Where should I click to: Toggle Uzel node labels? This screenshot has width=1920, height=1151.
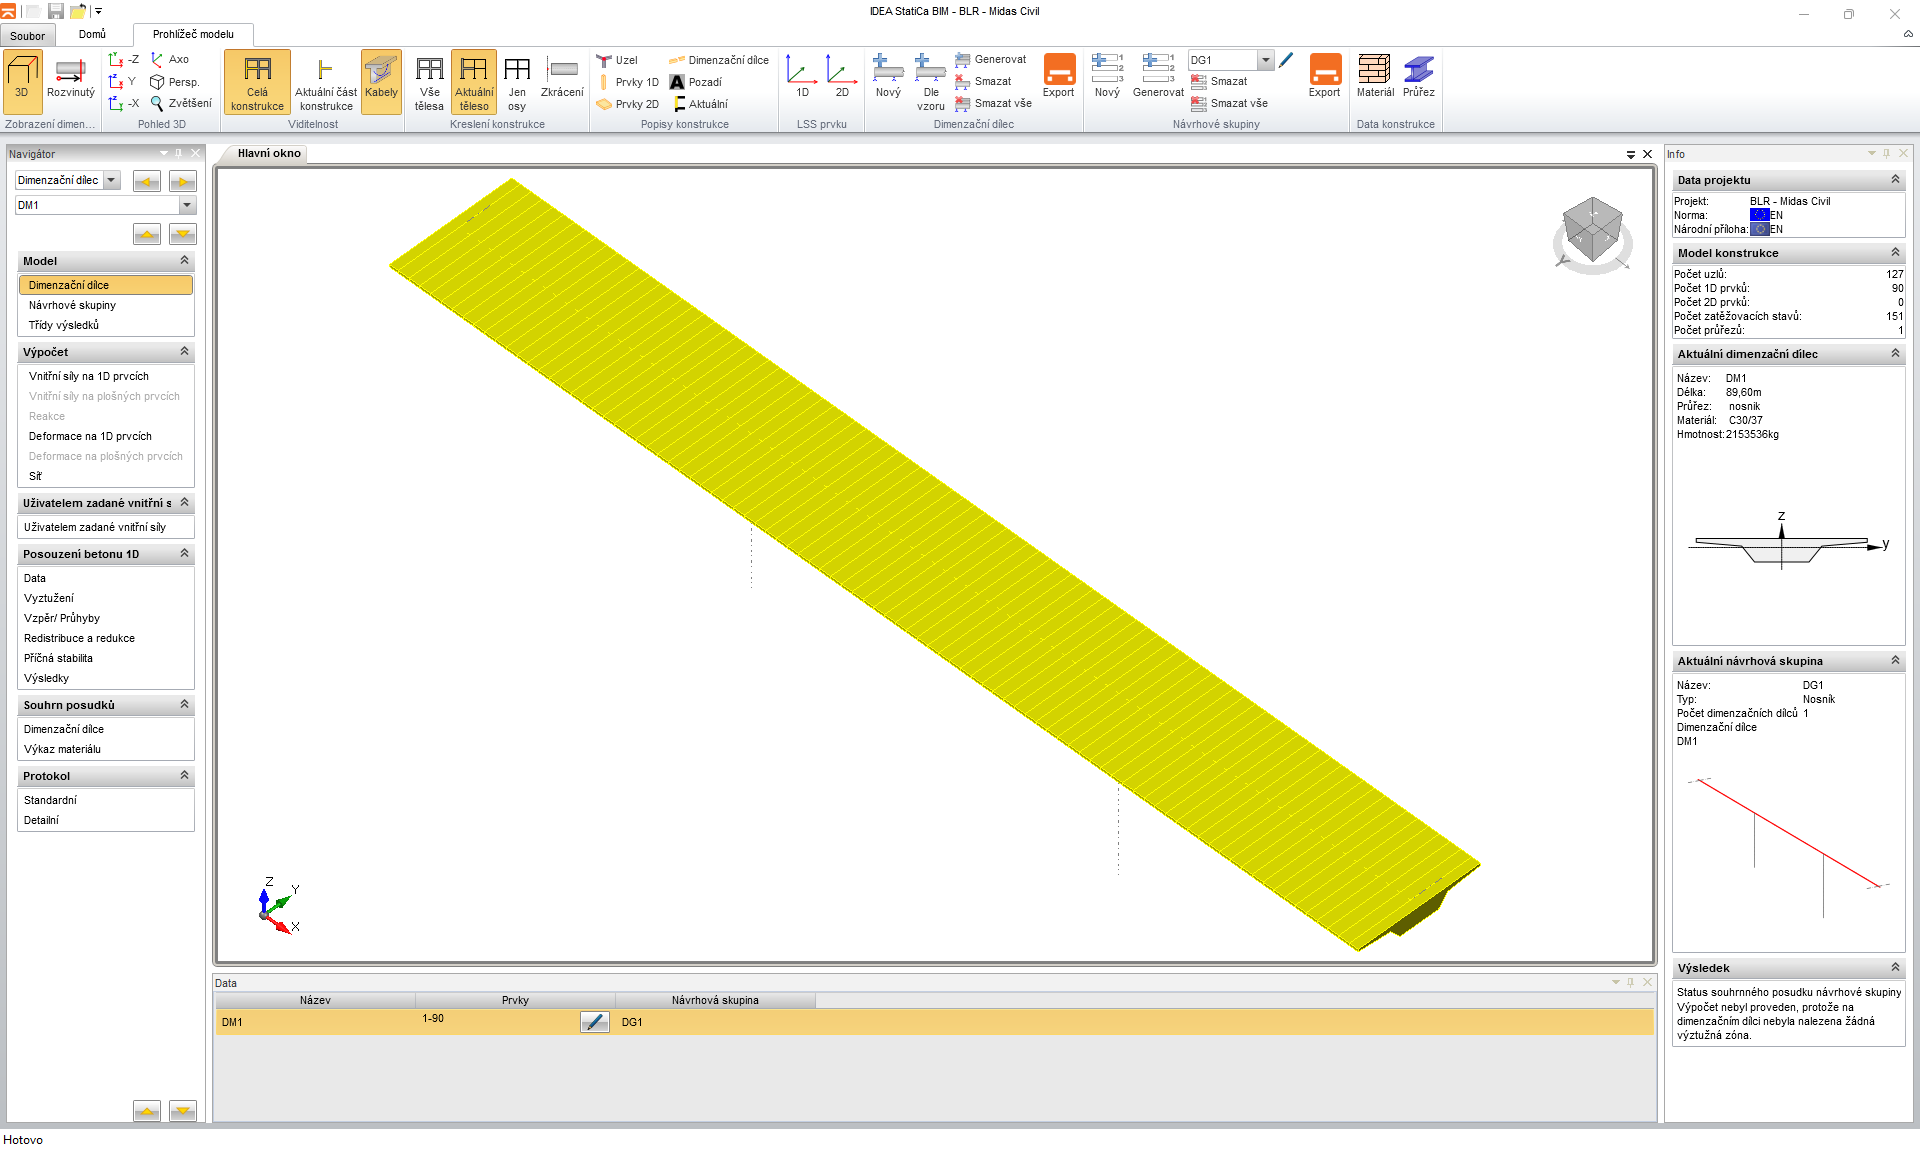click(618, 60)
